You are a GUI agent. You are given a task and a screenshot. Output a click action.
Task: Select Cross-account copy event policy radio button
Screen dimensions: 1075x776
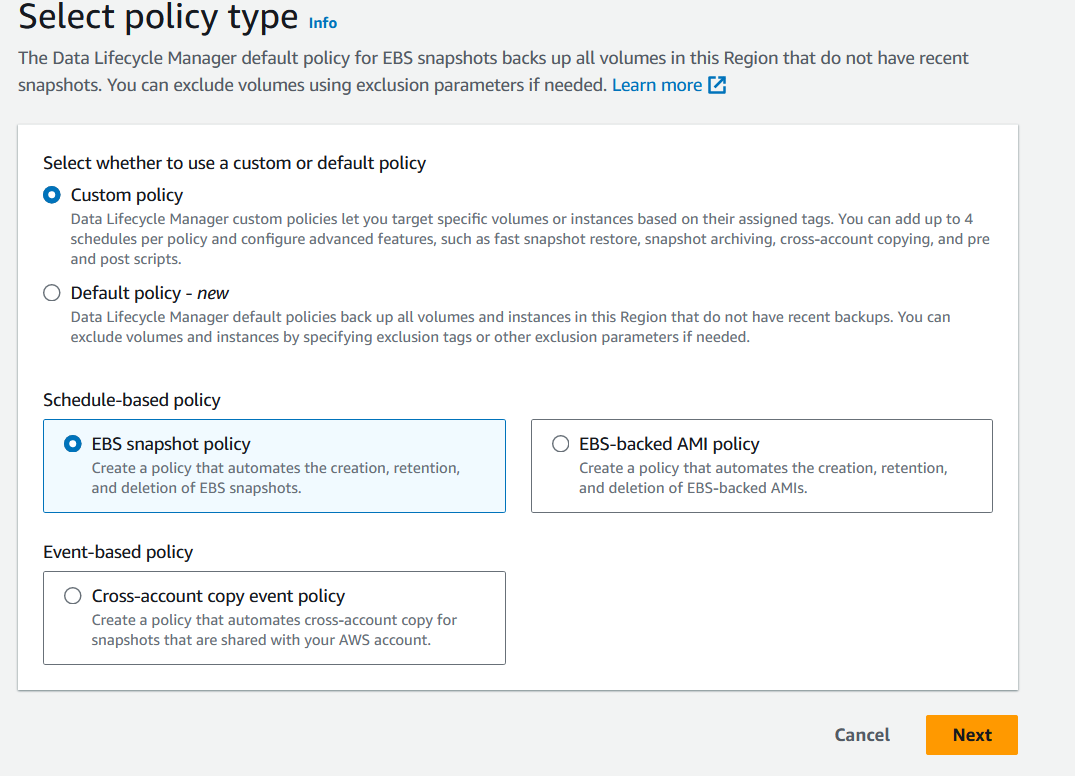(73, 596)
